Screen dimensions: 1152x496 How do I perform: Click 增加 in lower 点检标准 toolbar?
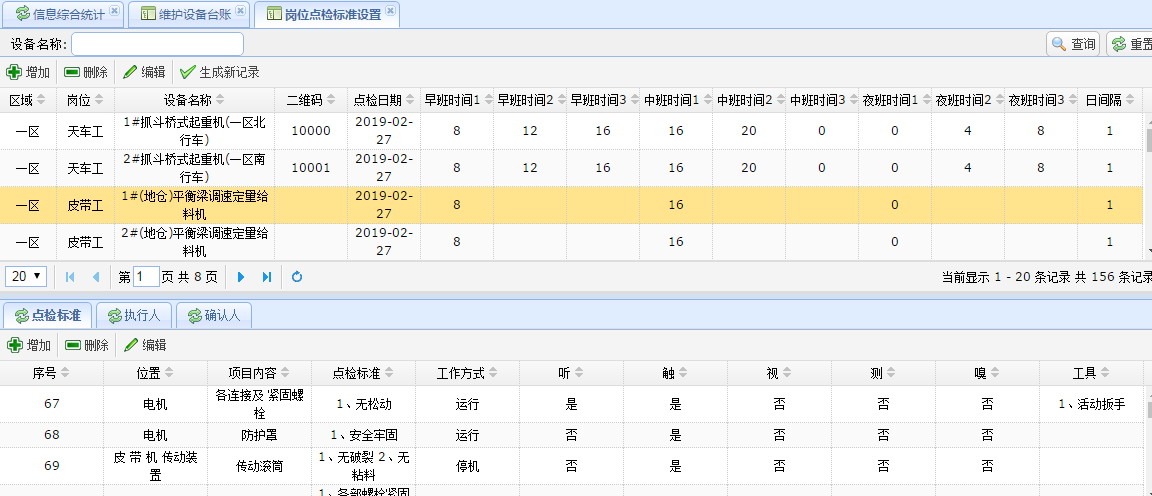pyautogui.click(x=29, y=345)
